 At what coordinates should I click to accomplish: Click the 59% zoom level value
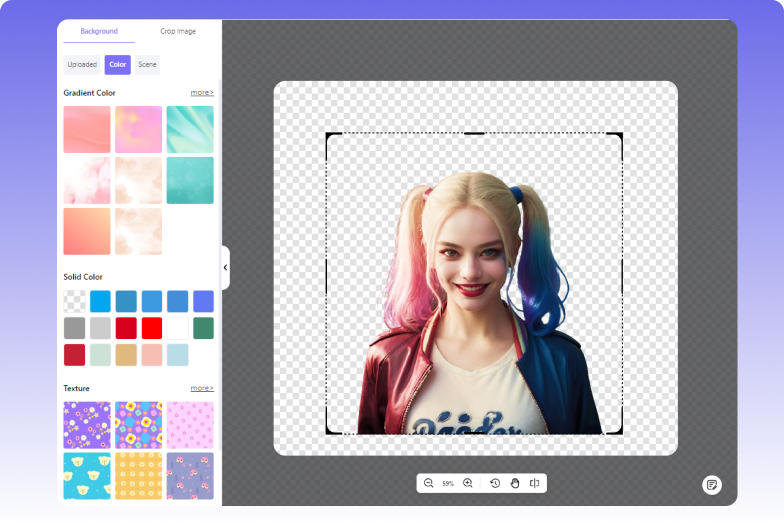448,484
